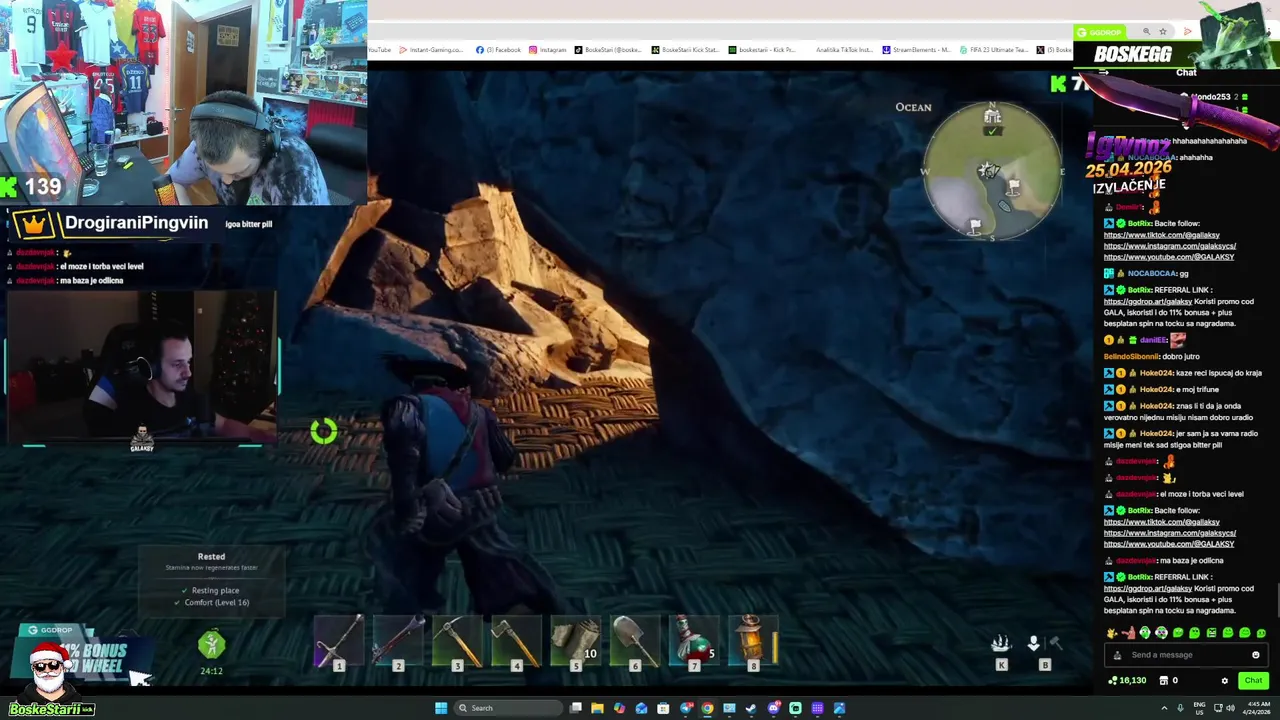Select hotbar slot 7 red potion
Screen dimensions: 1280x720
[694, 642]
